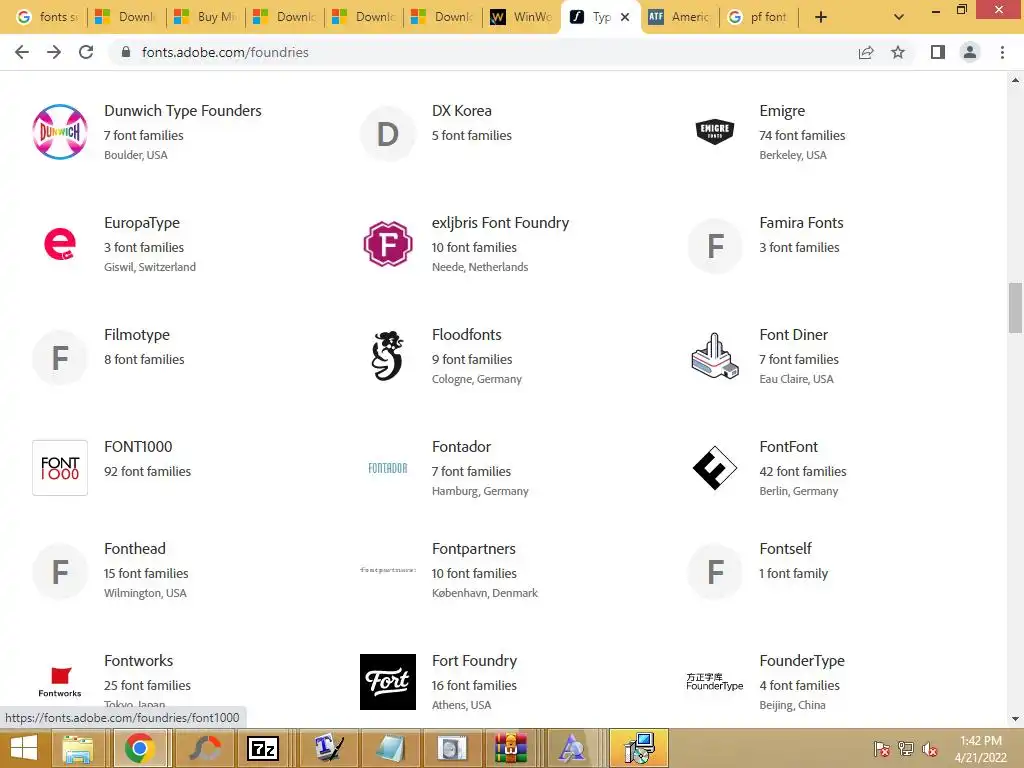The image size is (1024, 768).
Task: Switch to the Buy Mi Microsoft tab
Action: pyautogui.click(x=206, y=17)
